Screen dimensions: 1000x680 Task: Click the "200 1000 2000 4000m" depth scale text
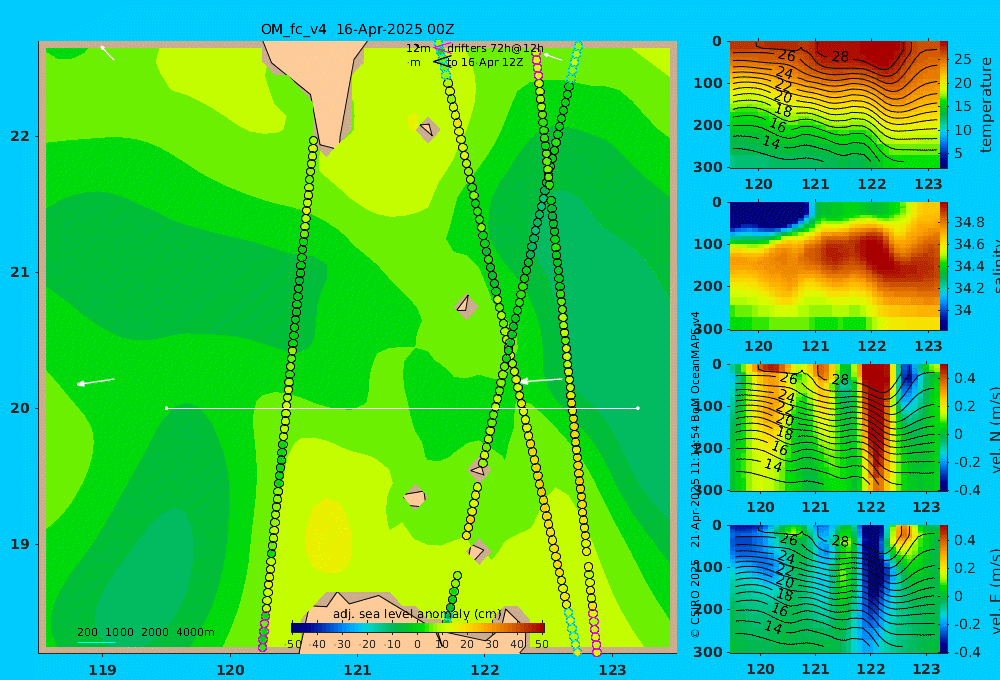[x=146, y=632]
